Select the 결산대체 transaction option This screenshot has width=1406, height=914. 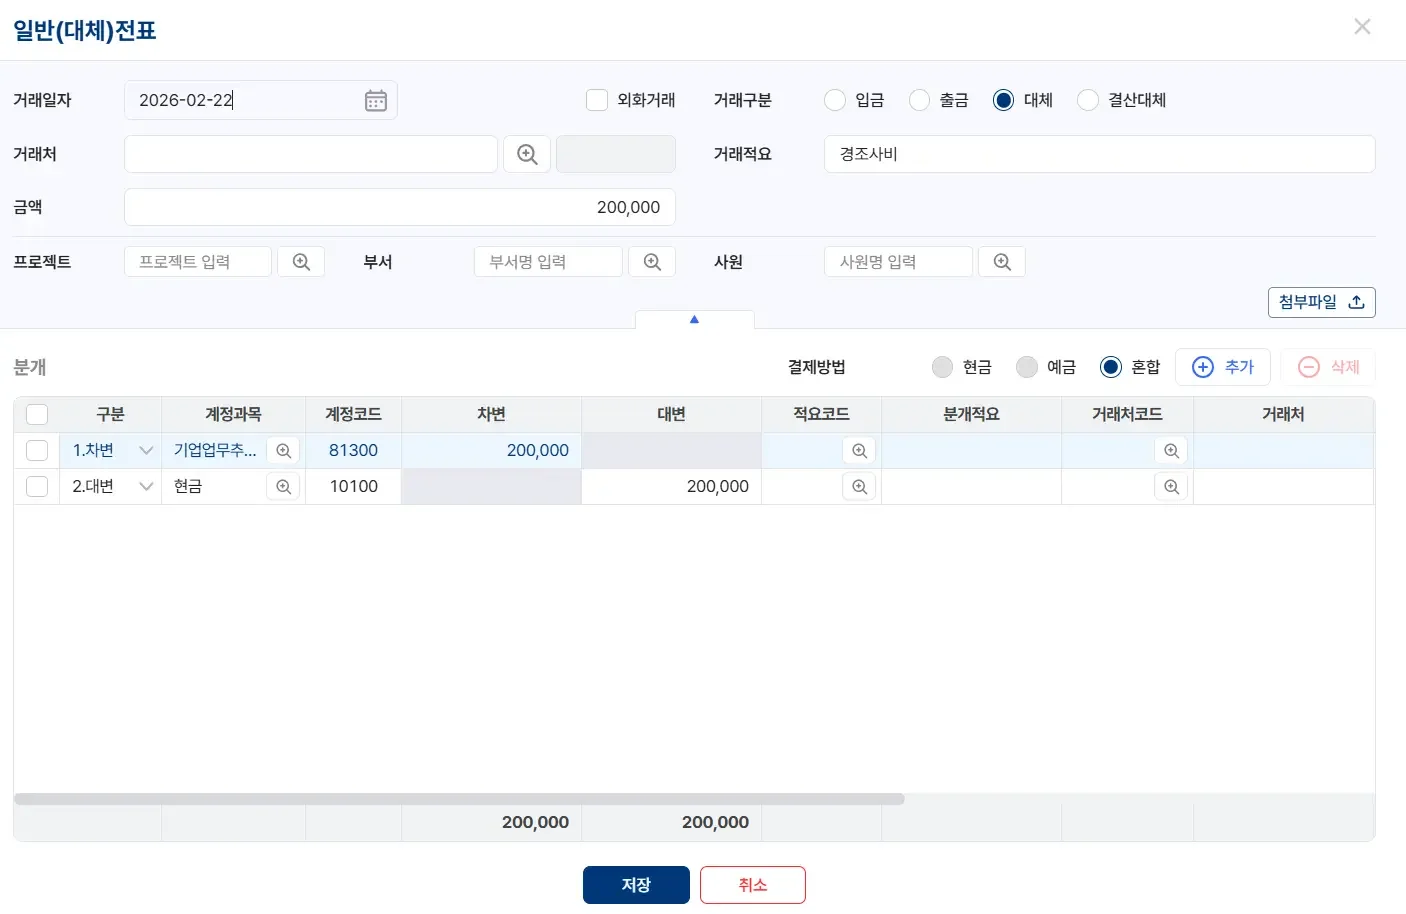[1087, 100]
